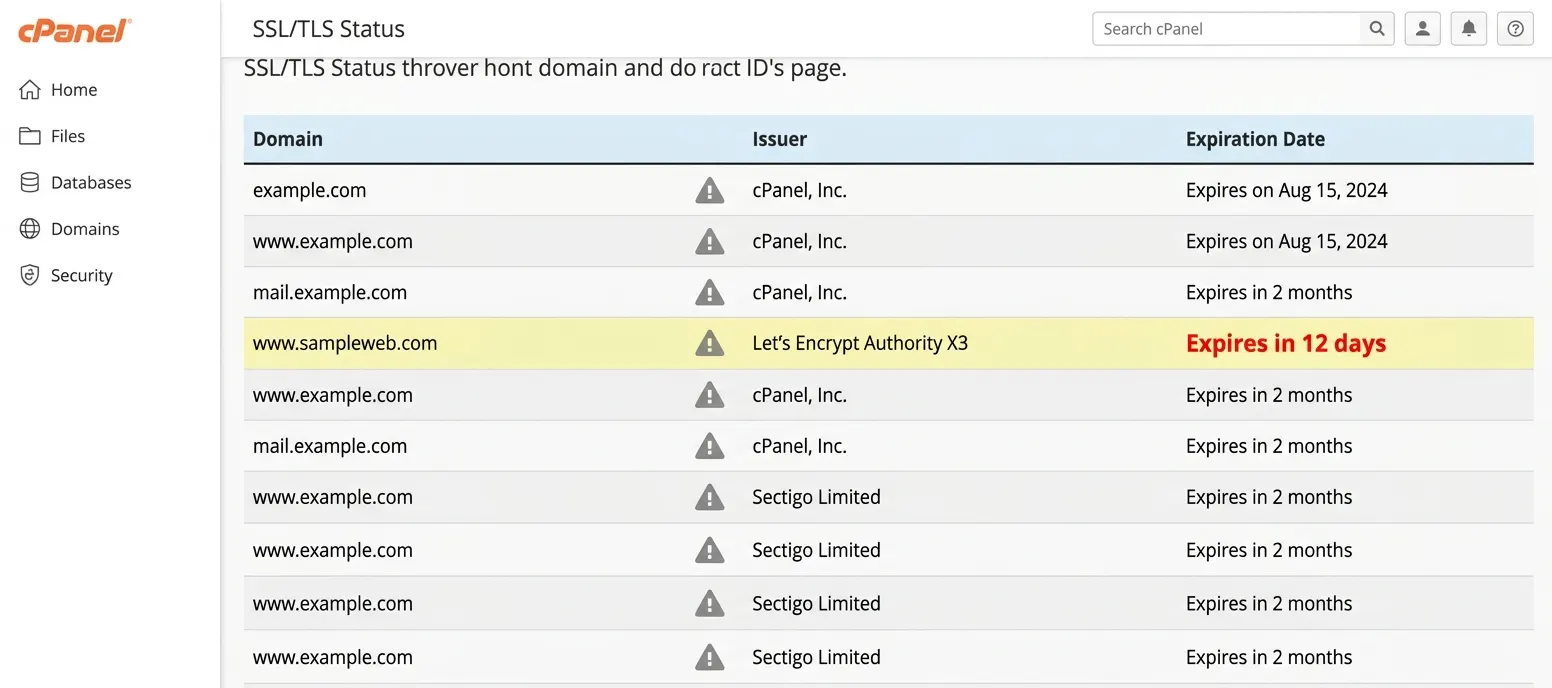This screenshot has height=688, width=1552.
Task: Click warning icon for www.example.com expiring Aug 15
Action: pos(710,241)
